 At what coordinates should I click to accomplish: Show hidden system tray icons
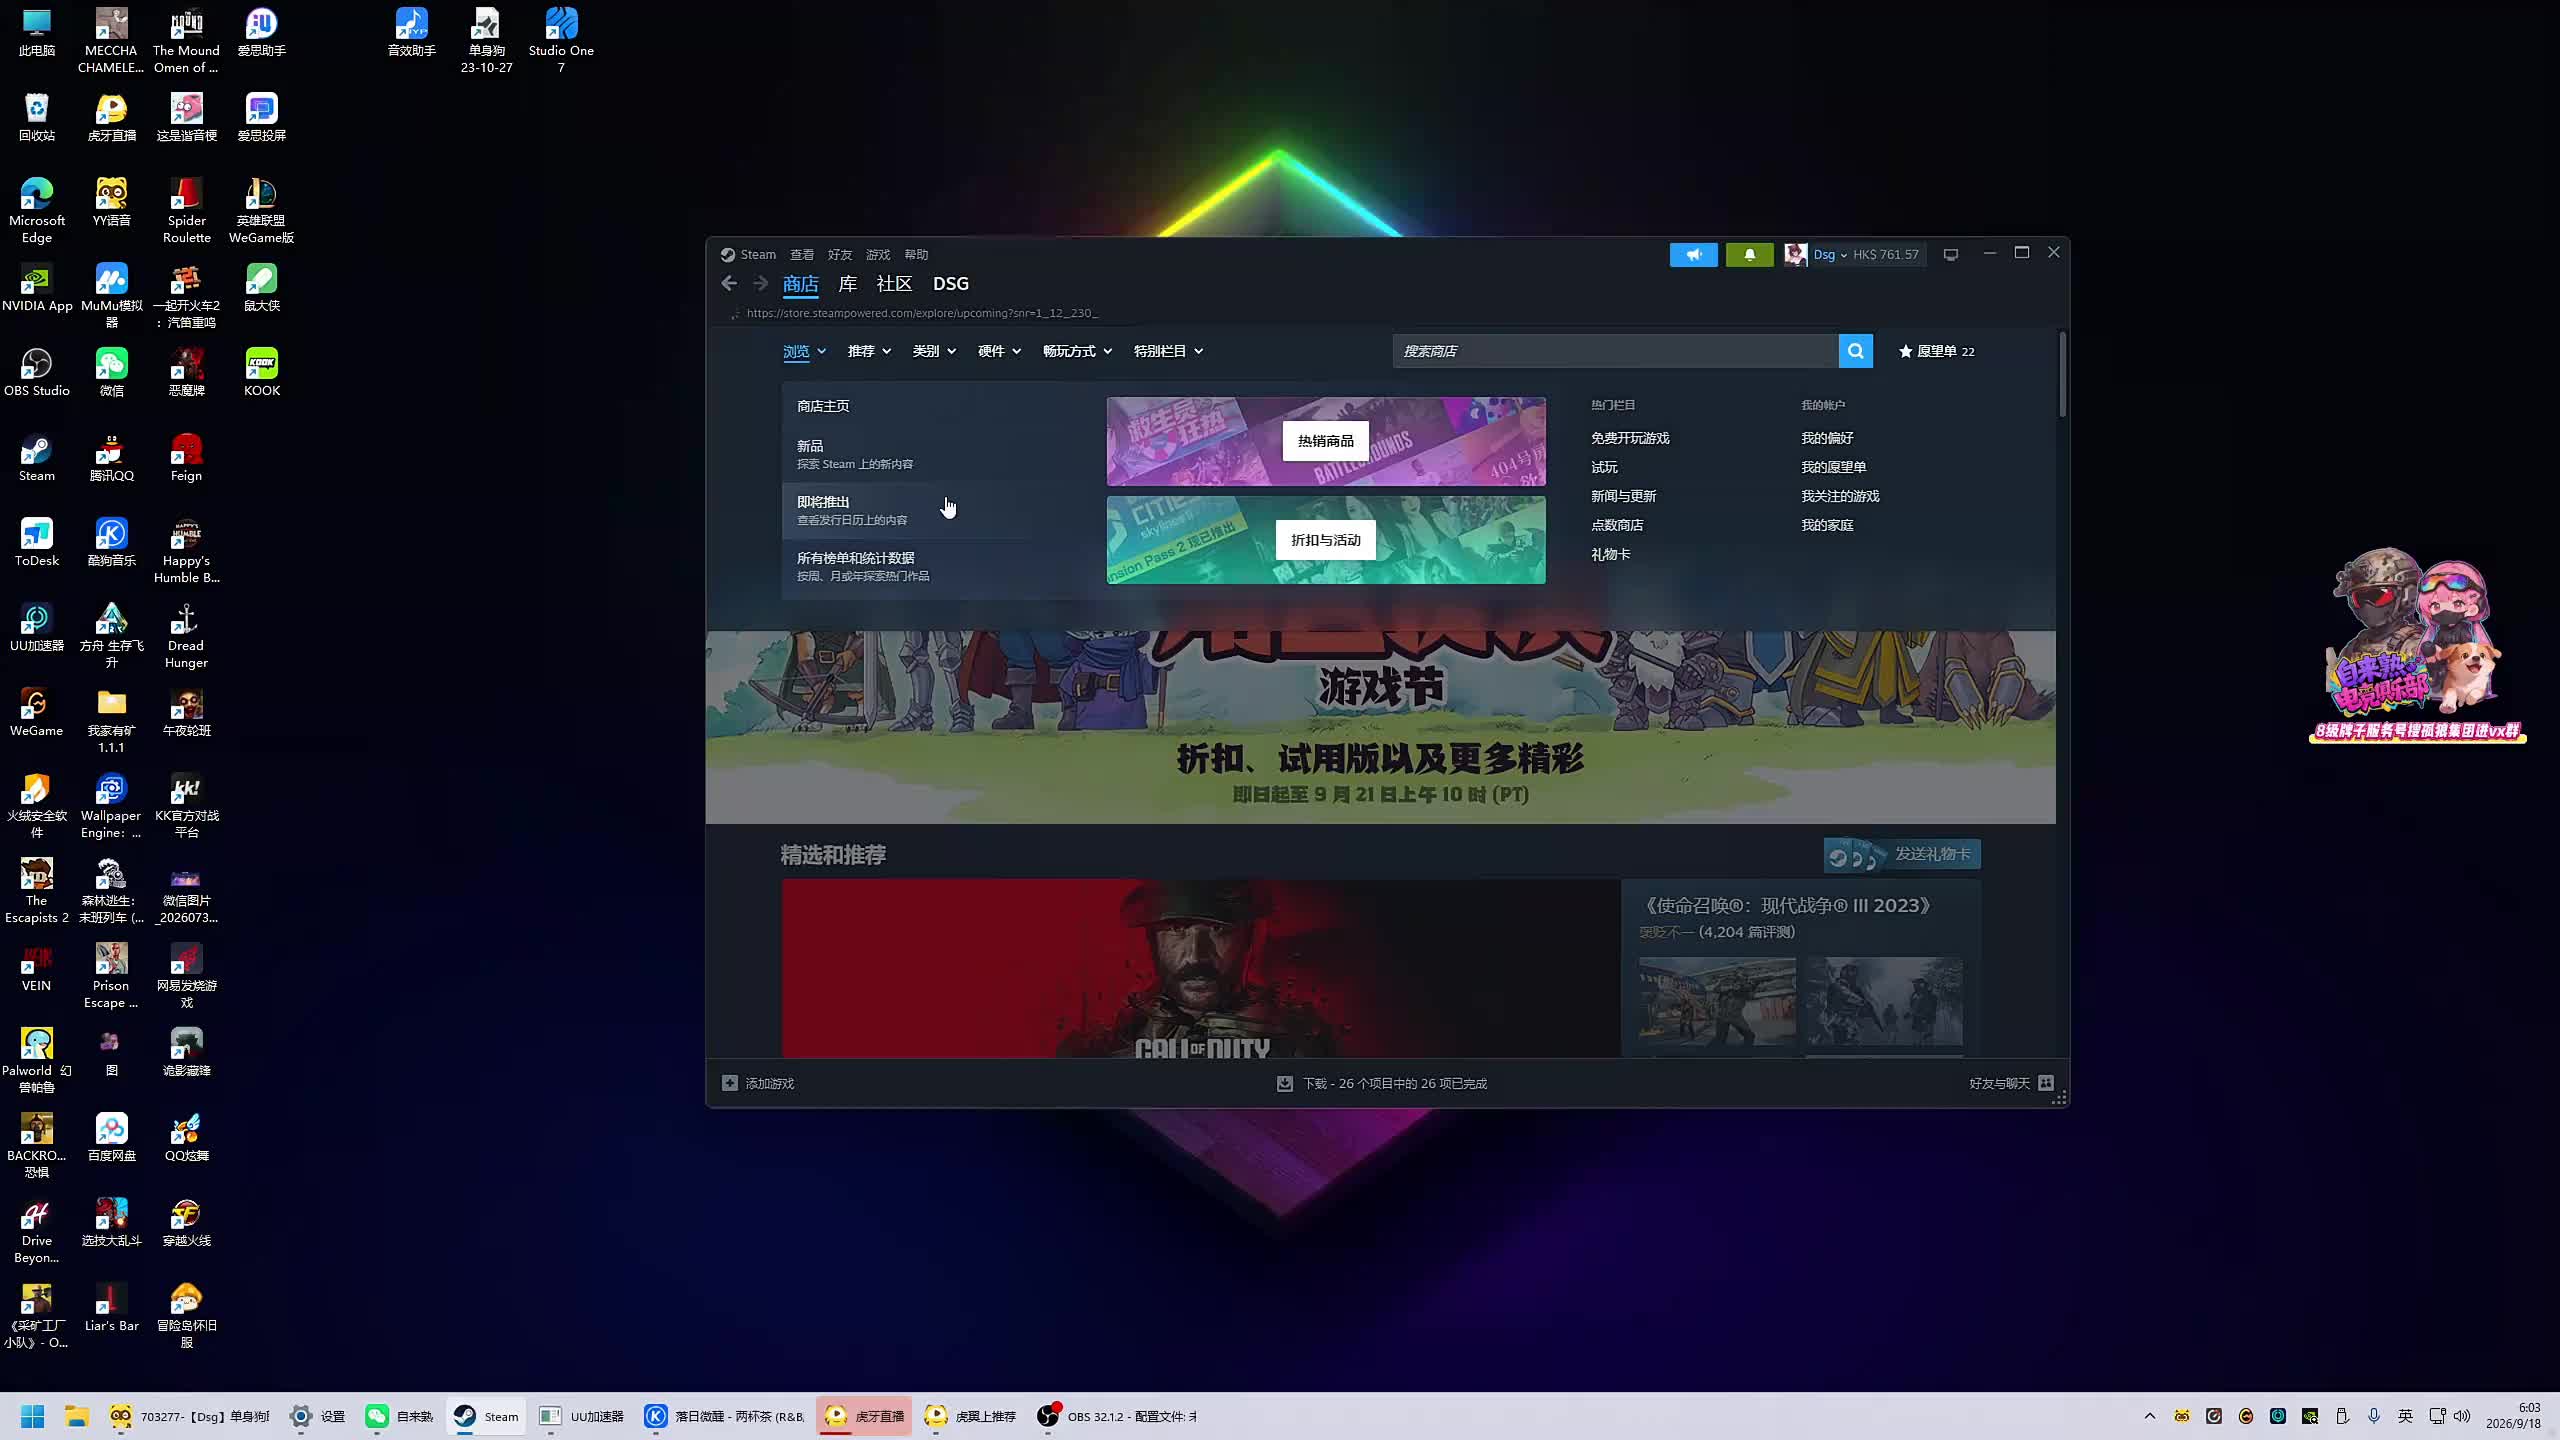click(x=2150, y=1416)
